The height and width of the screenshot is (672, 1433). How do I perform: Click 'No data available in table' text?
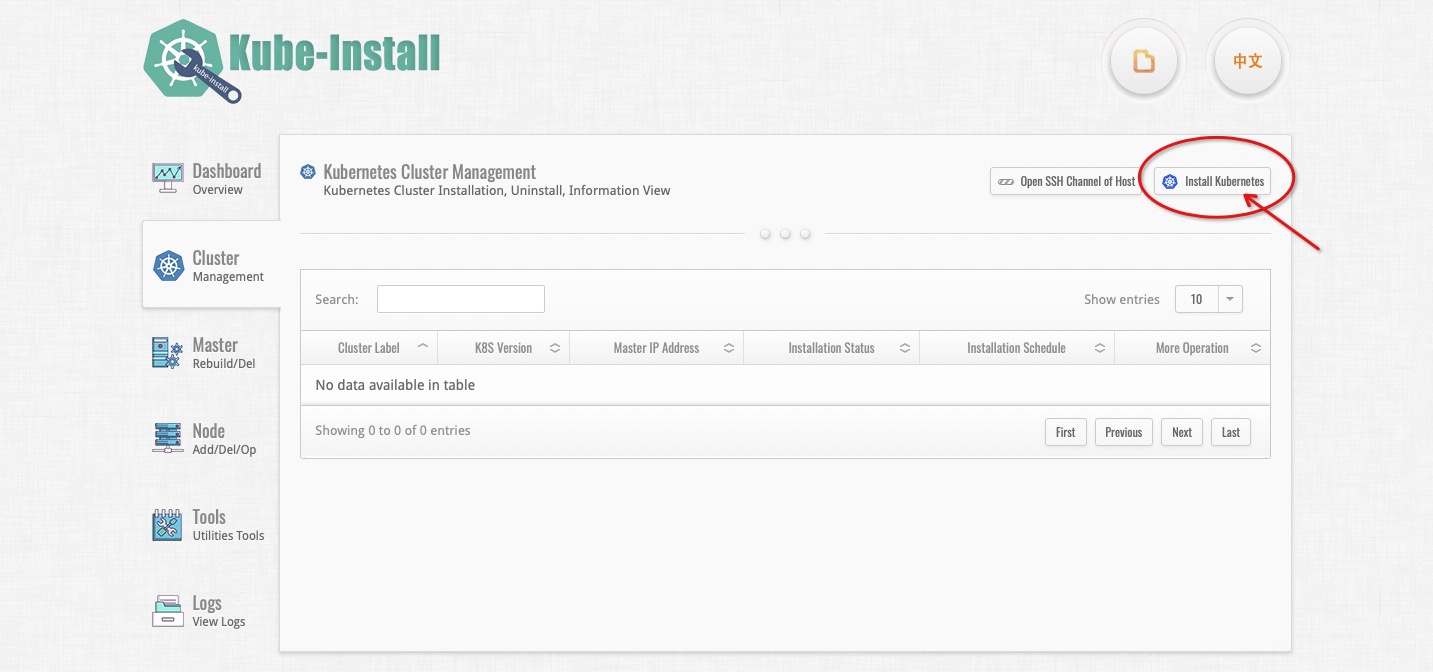coord(395,385)
